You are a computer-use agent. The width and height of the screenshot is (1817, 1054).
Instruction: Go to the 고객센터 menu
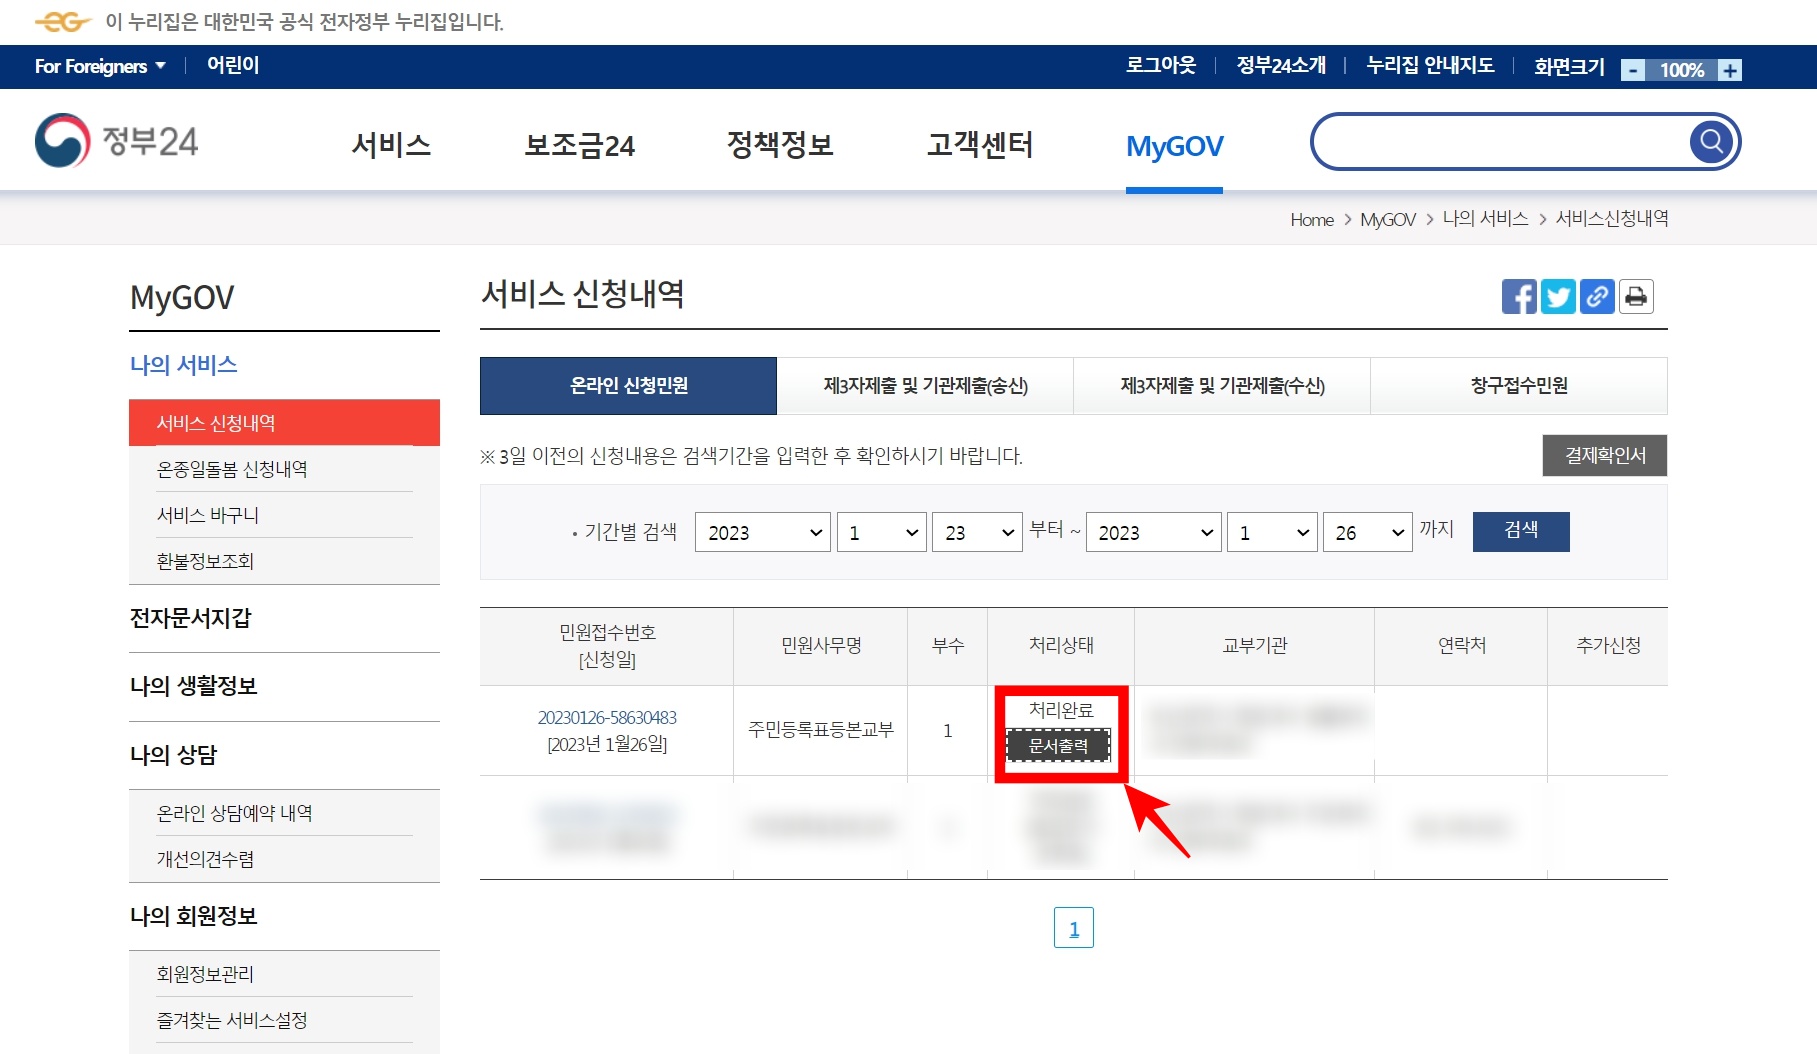click(x=981, y=145)
